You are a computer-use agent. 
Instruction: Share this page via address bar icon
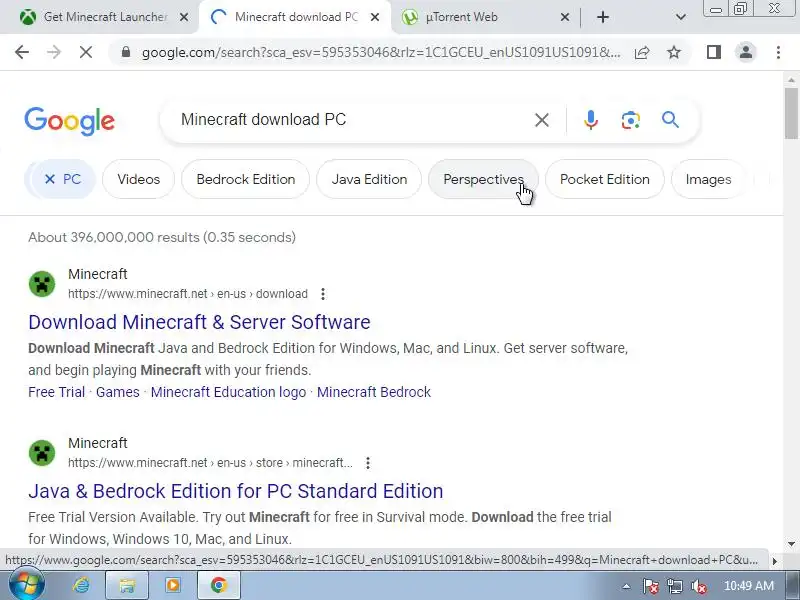tap(642, 52)
